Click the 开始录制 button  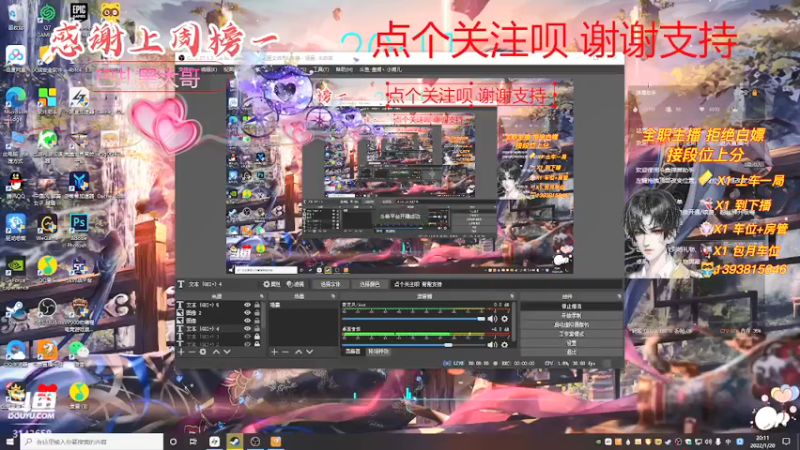tap(571, 315)
